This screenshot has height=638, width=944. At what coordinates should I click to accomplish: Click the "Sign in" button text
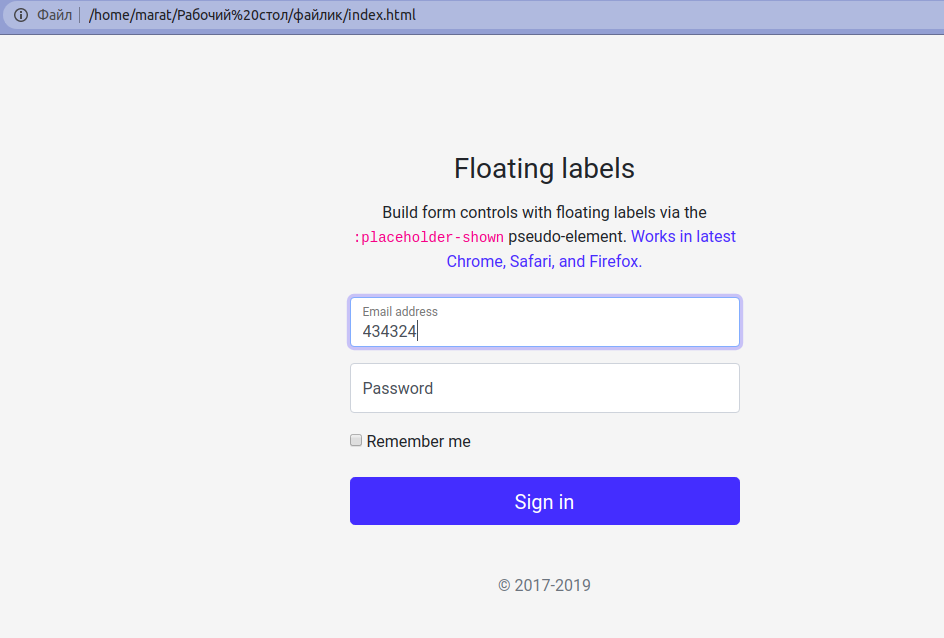[x=544, y=502]
